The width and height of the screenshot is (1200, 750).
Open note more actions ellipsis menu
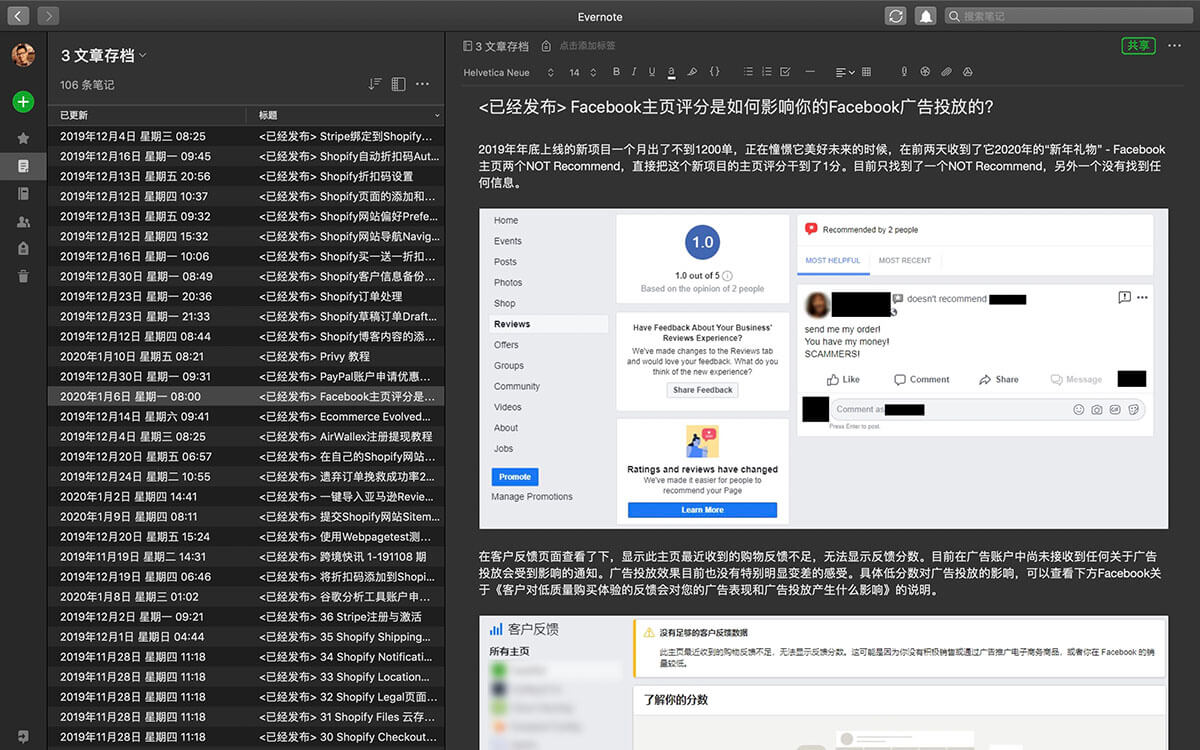[1174, 46]
